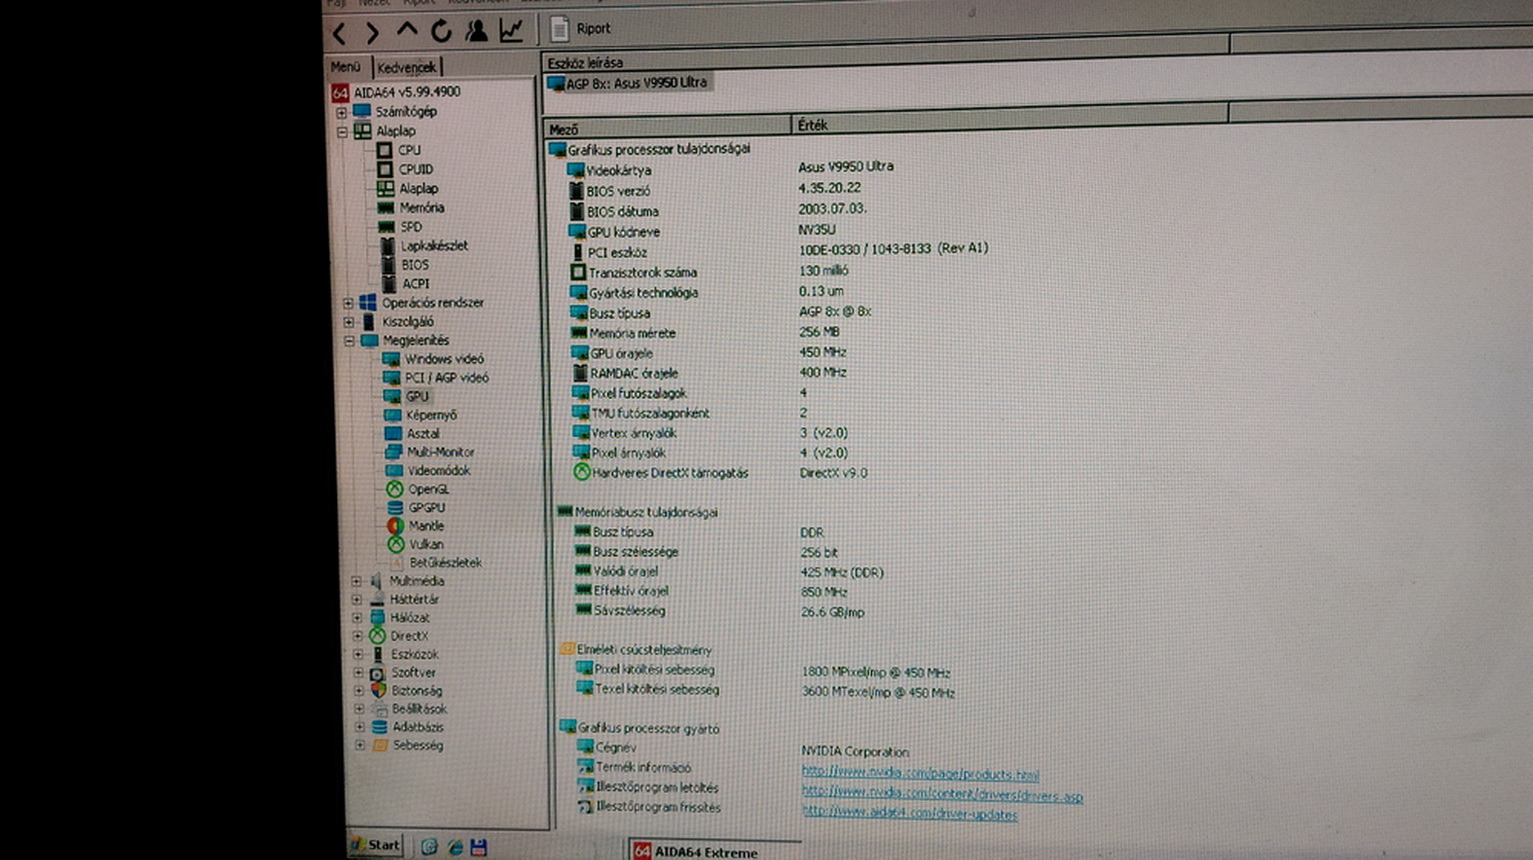Click the Windows Start button

click(376, 845)
